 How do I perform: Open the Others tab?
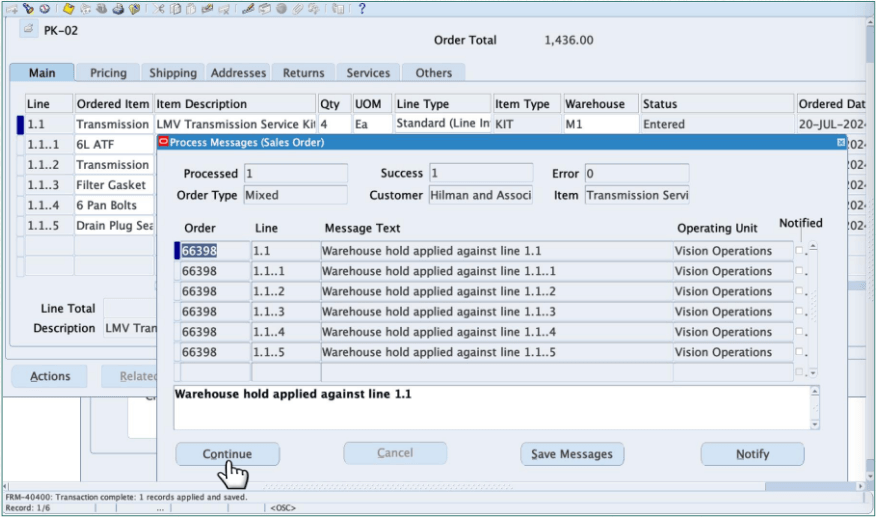pos(434,73)
